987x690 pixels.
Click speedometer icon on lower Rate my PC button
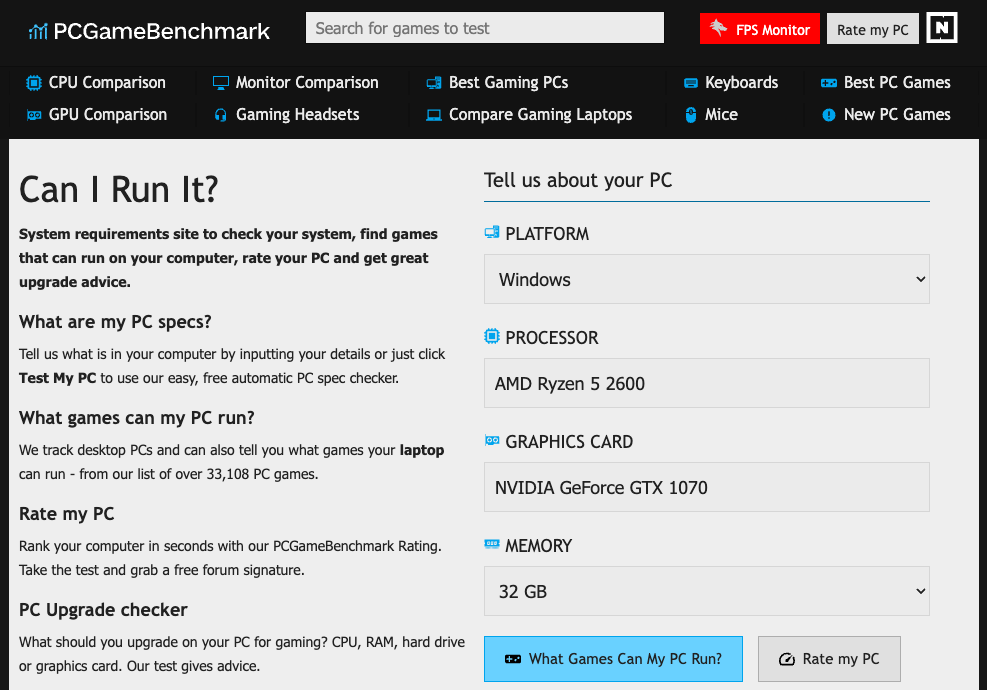(787, 659)
